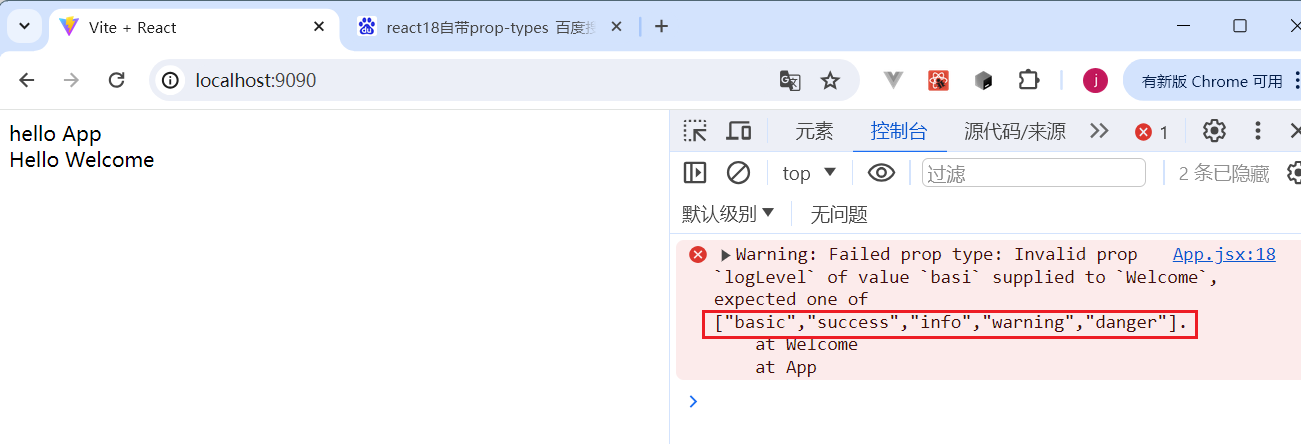Screen dimensions: 1301x444
Task: Expand the Warning message disclosure triangle
Action: point(726,255)
